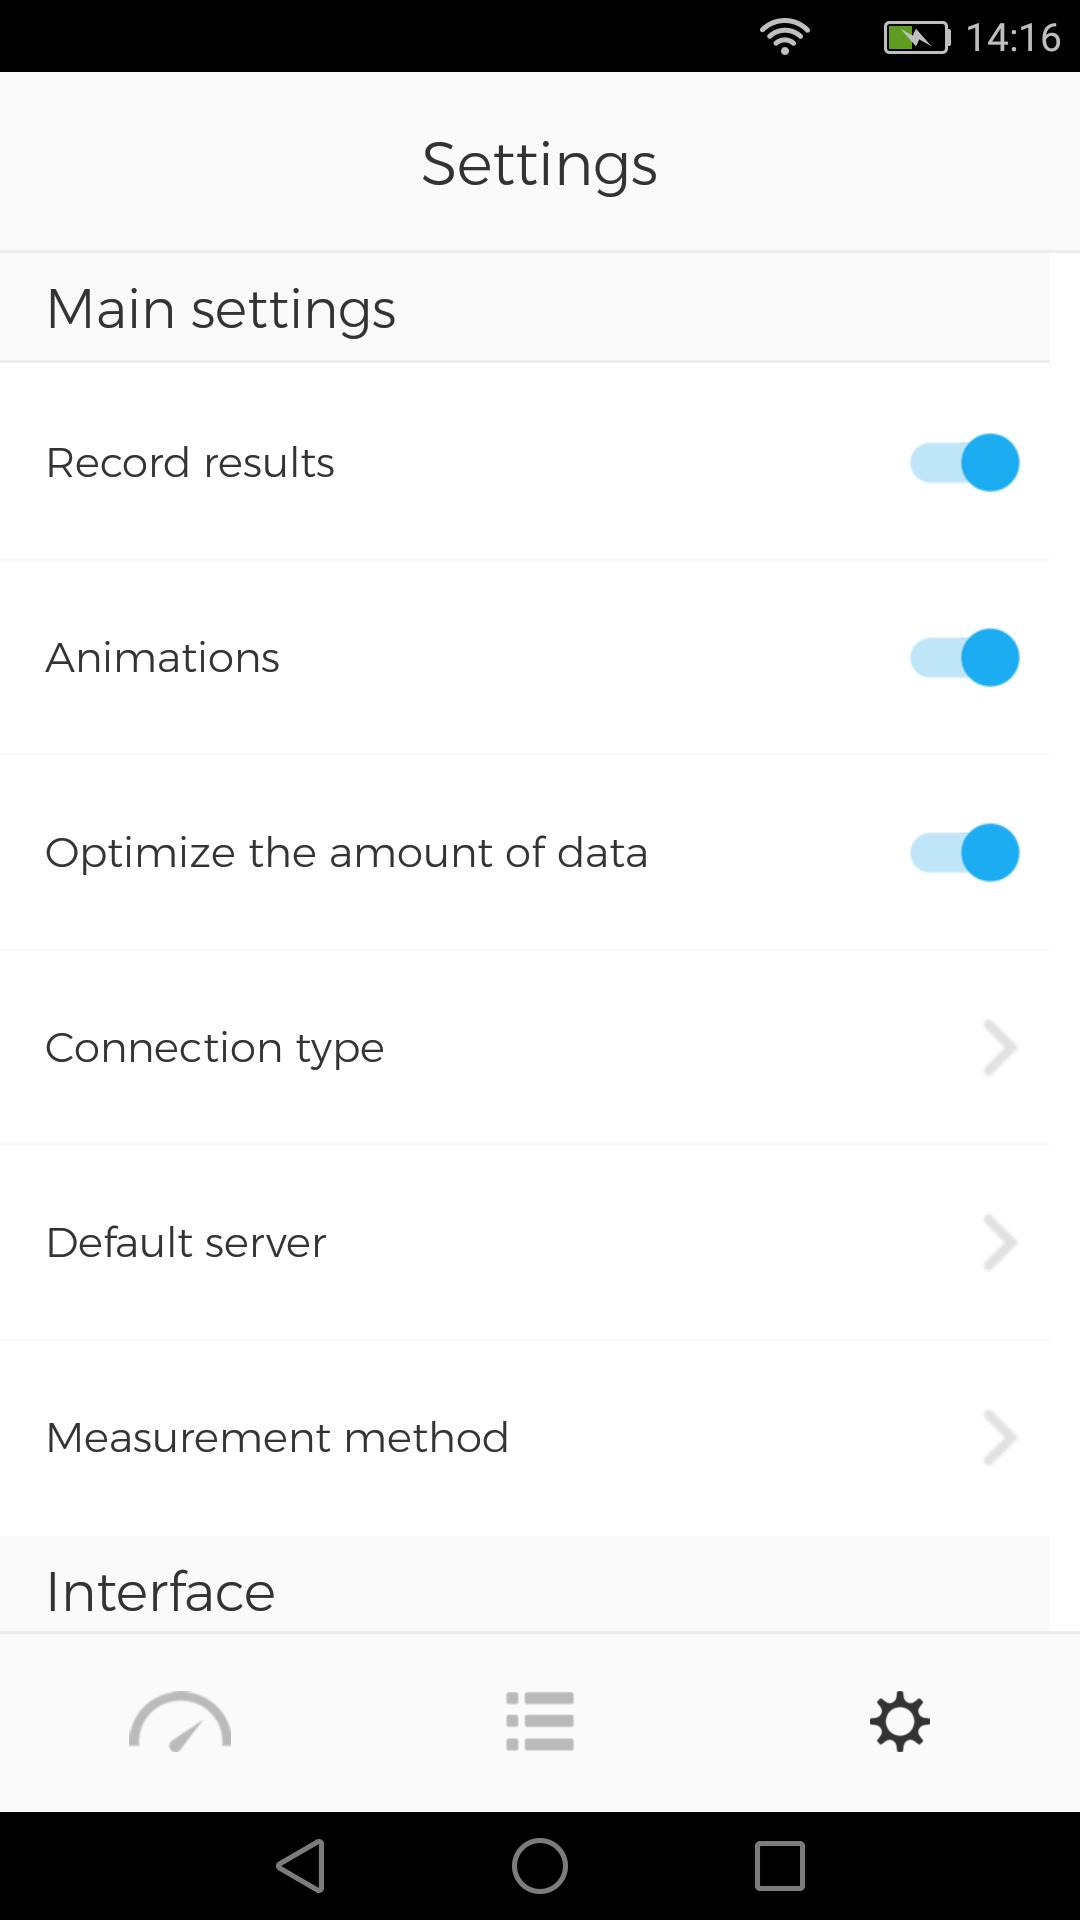Tap the Interface section header
Screen dimensions: 1080x1920
(160, 1591)
